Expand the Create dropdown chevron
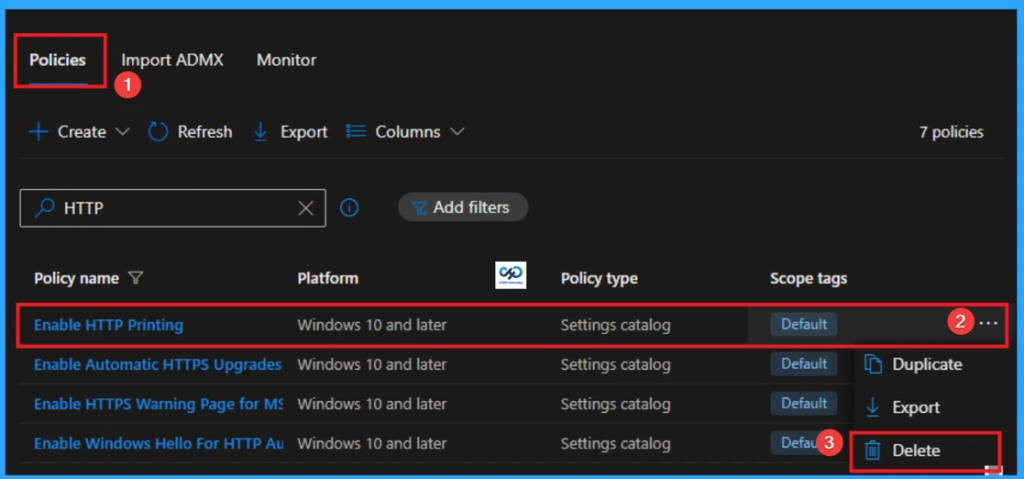 [x=122, y=131]
